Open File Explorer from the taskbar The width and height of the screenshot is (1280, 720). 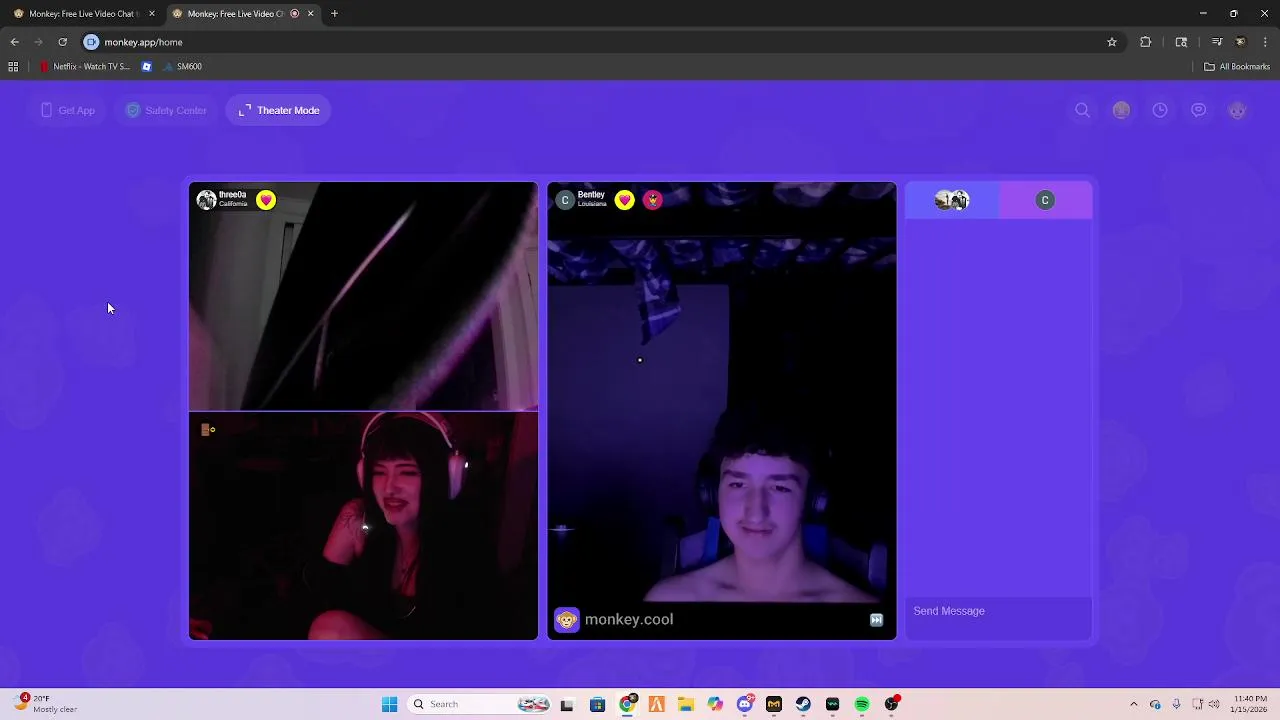point(685,704)
